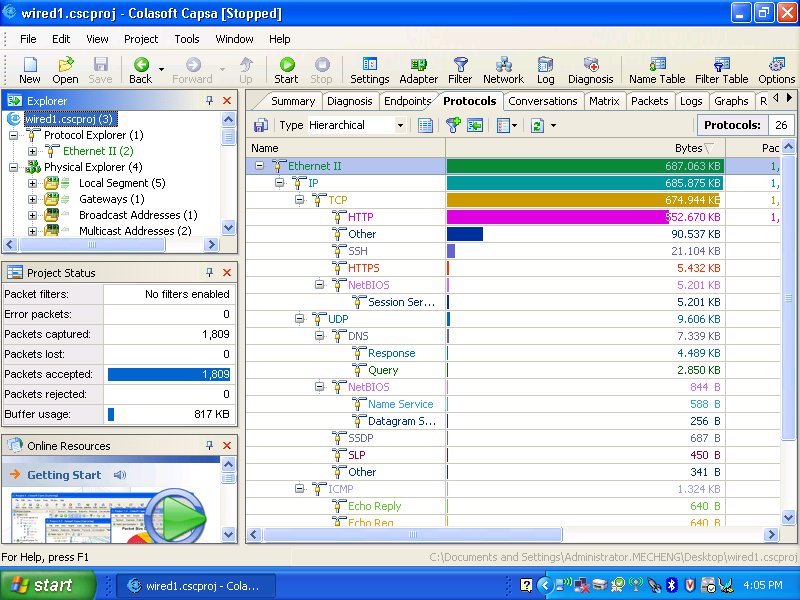Open the Type Hierarchical dropdown
800x600 pixels.
400,125
